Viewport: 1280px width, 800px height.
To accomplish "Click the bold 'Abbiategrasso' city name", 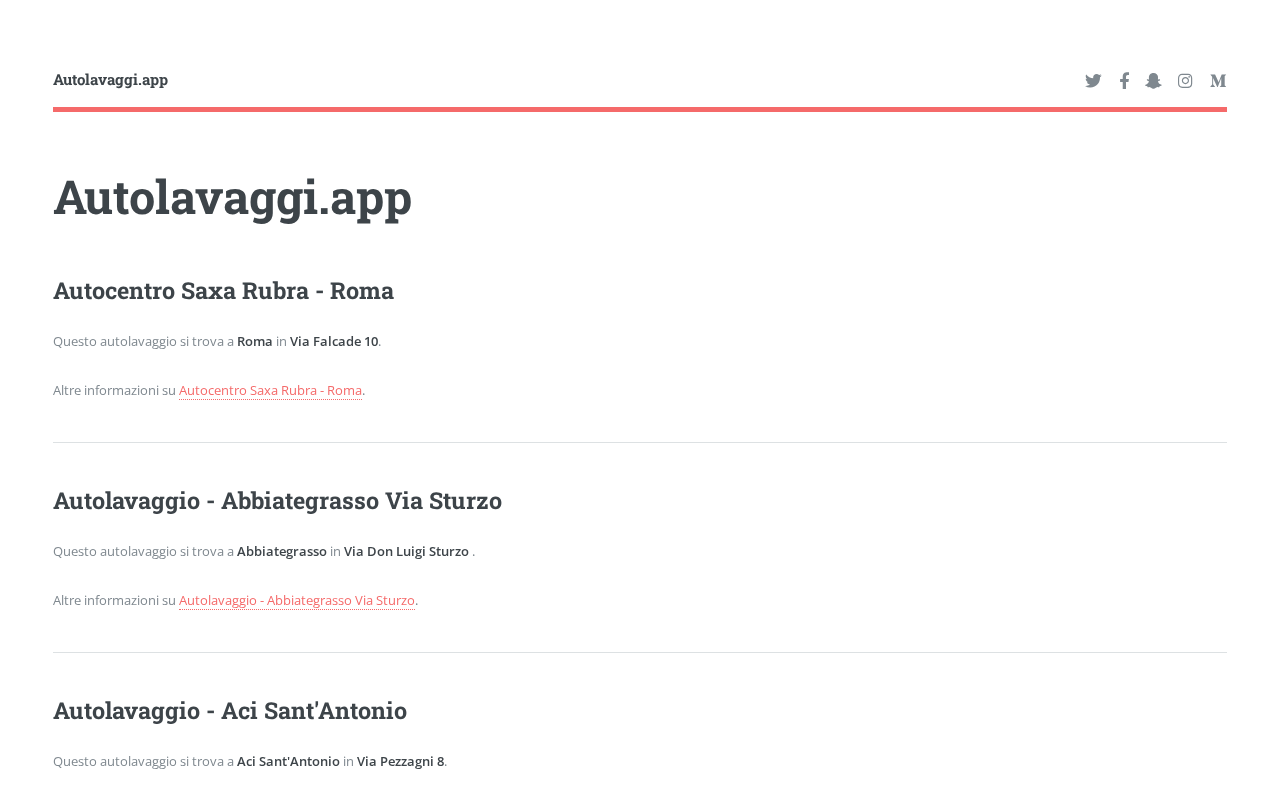I will point(282,551).
